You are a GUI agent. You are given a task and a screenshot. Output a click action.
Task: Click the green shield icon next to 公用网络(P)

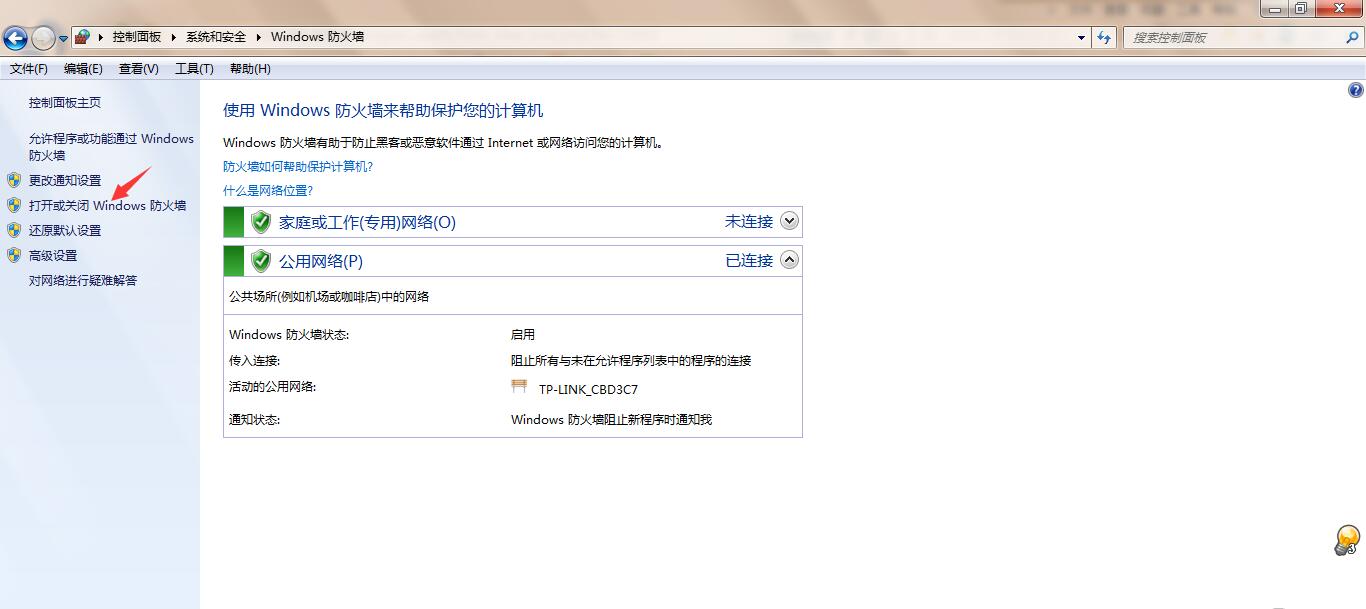click(261, 261)
